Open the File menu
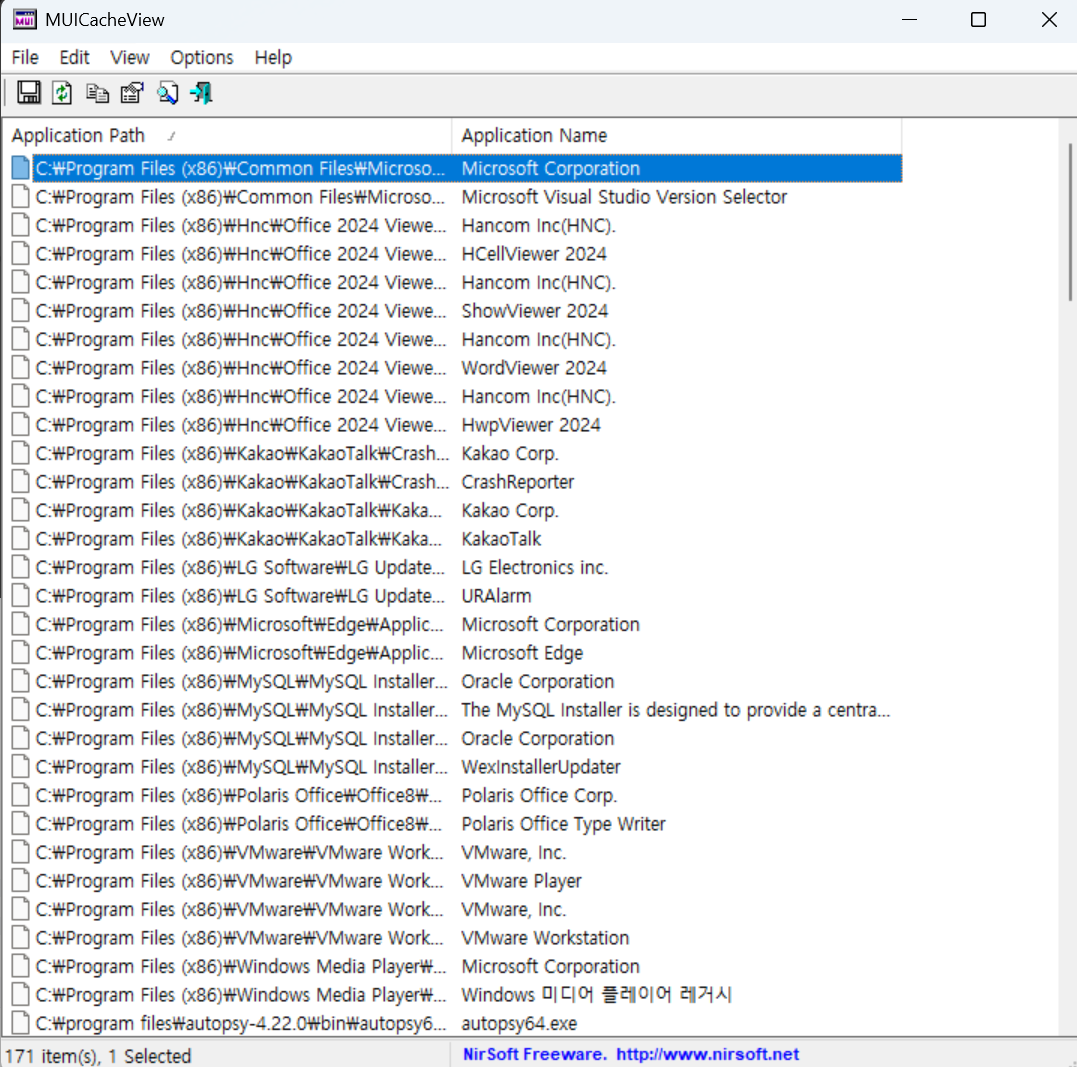The height and width of the screenshot is (1067, 1077). tap(25, 58)
